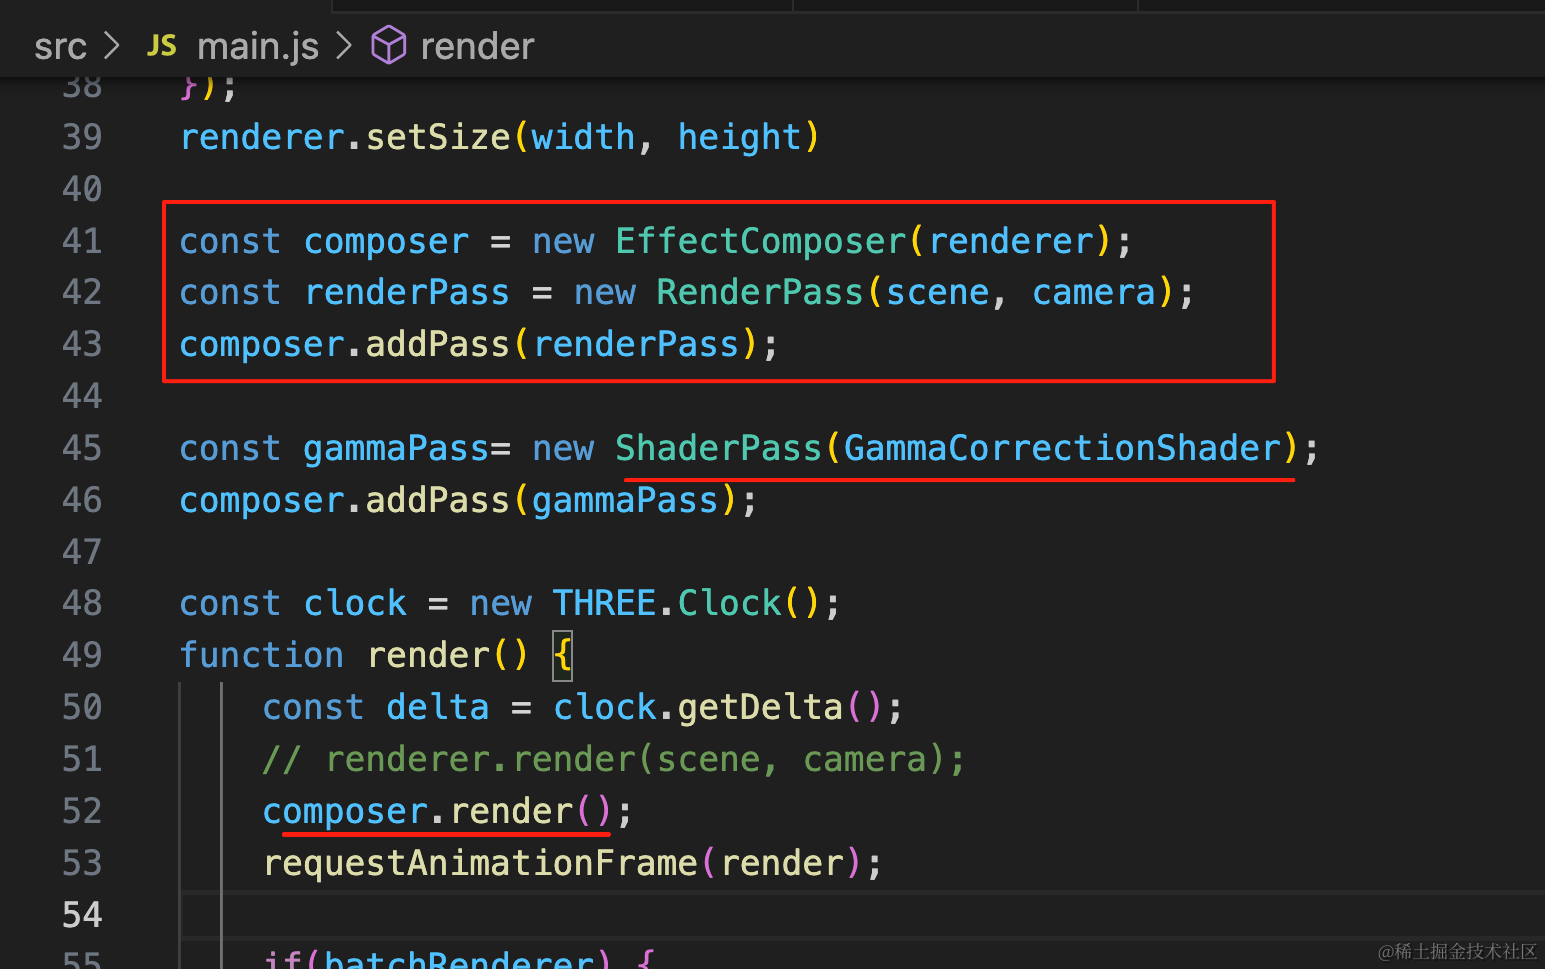The height and width of the screenshot is (970, 1546).
Task: Click line number 52 in gutter
Action: pyautogui.click(x=82, y=811)
